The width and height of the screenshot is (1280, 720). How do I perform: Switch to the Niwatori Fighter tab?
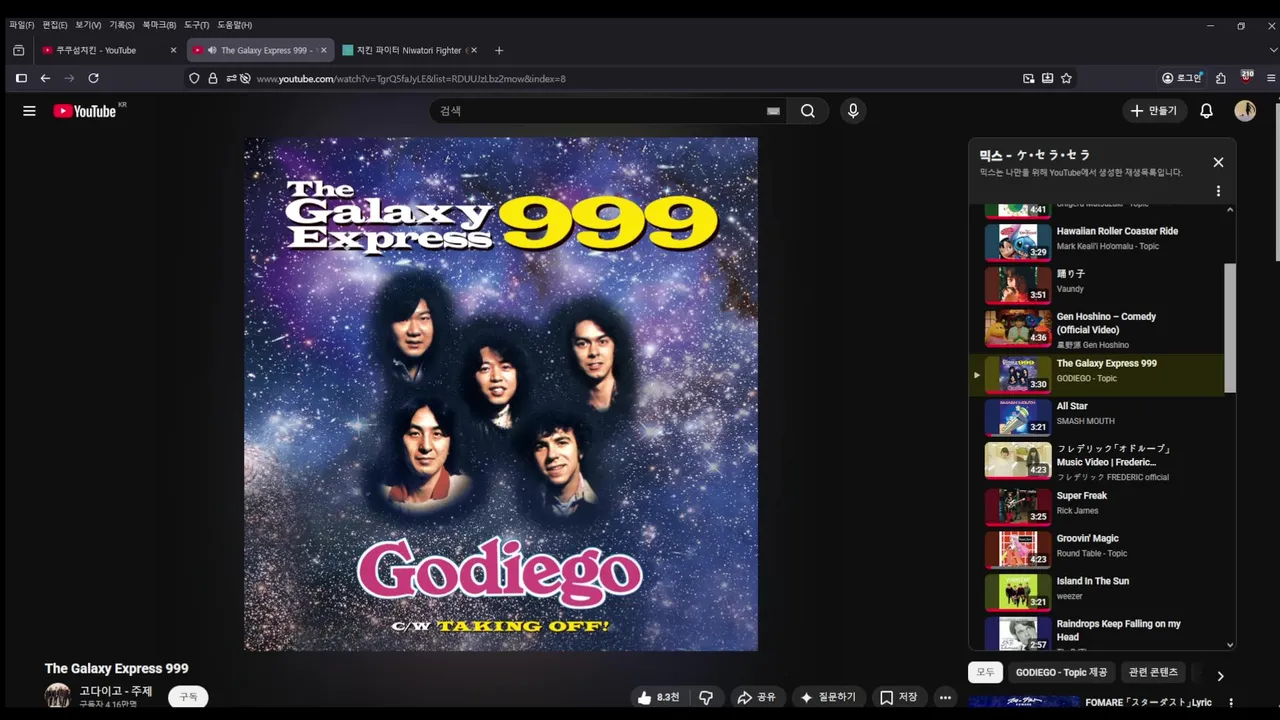coord(410,50)
